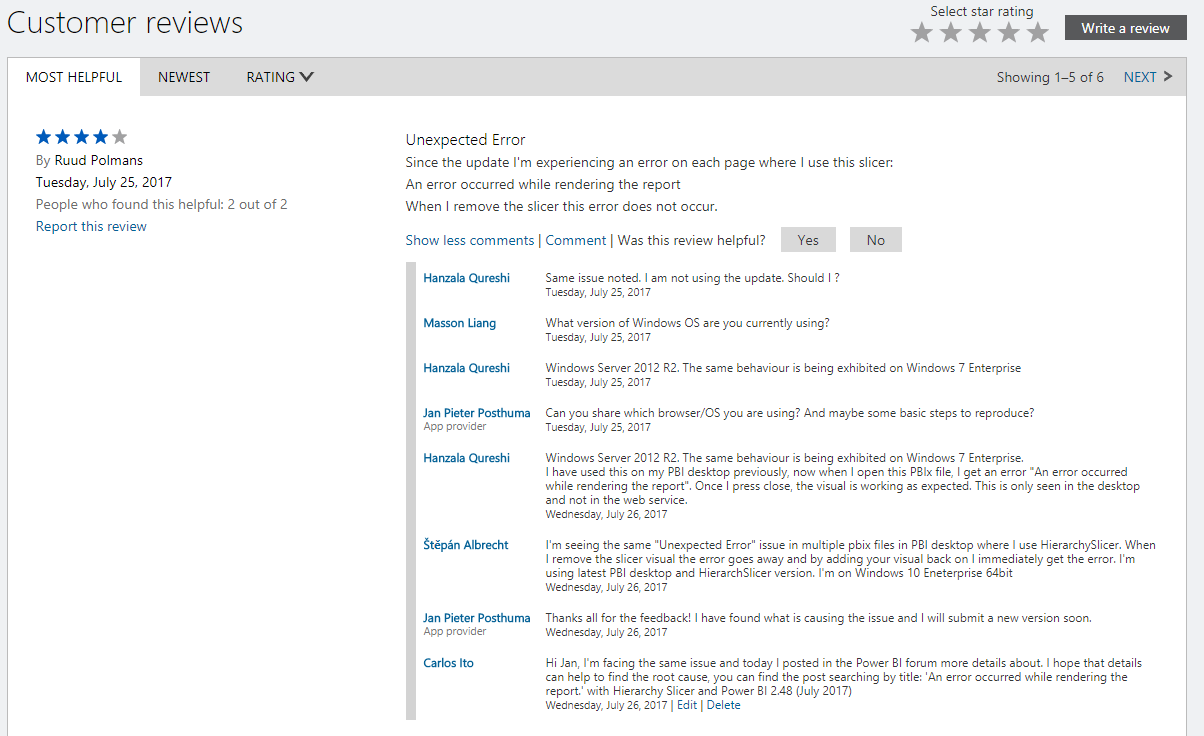Image resolution: width=1204 pixels, height=736 pixels.
Task: Select the fourth star rating
Action: 1009,33
